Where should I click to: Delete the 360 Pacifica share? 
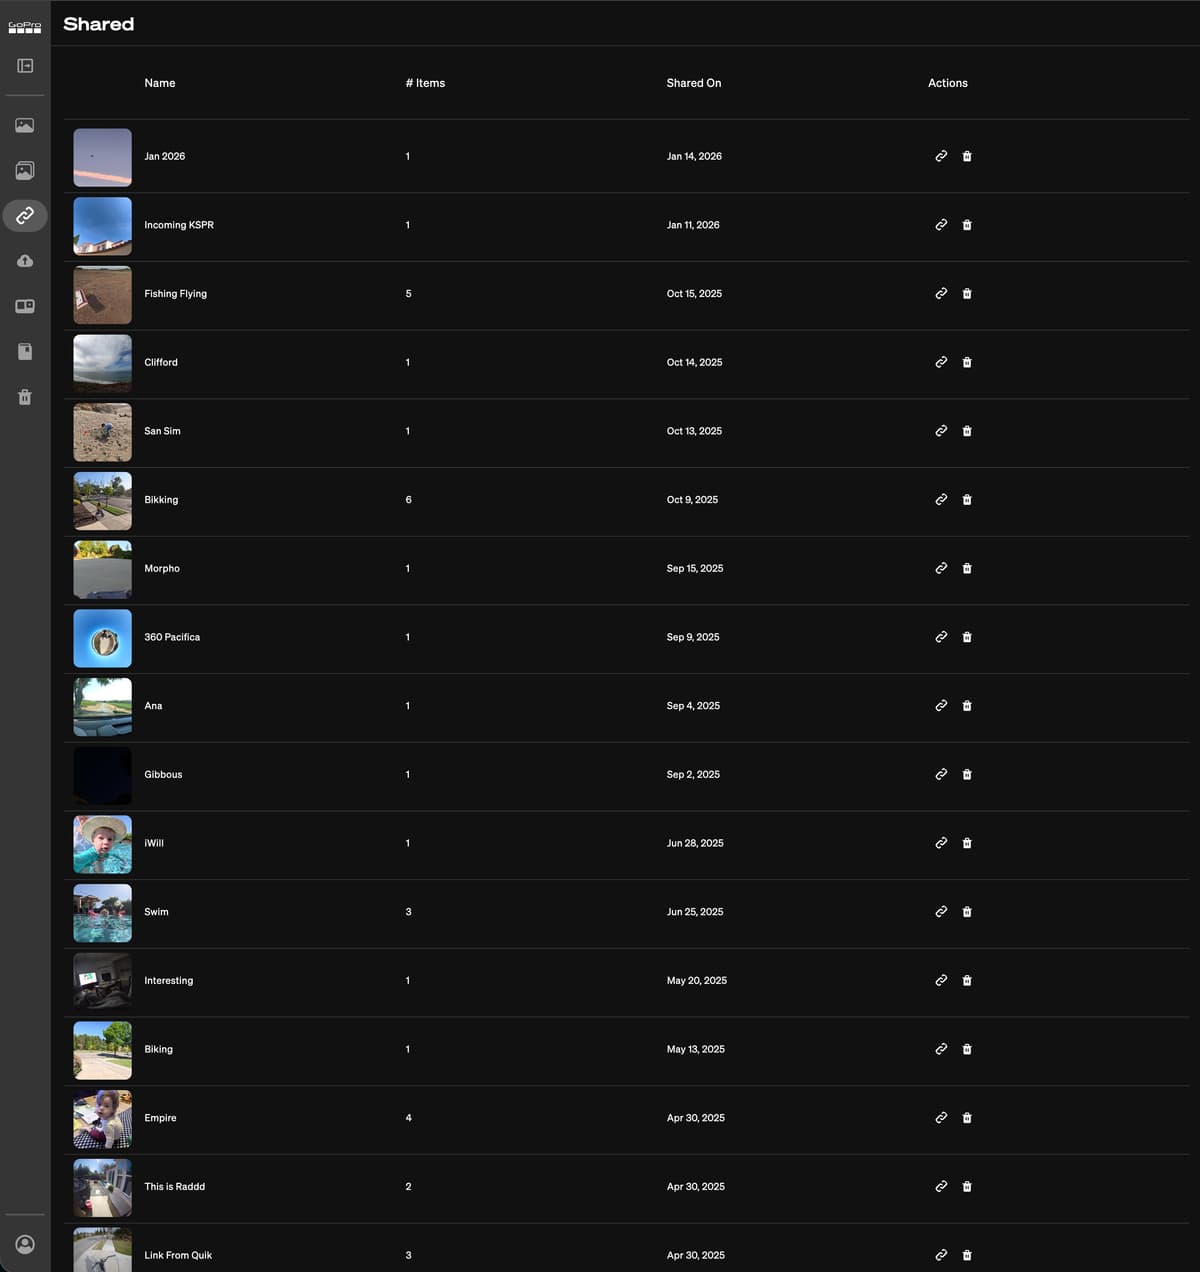tap(967, 637)
